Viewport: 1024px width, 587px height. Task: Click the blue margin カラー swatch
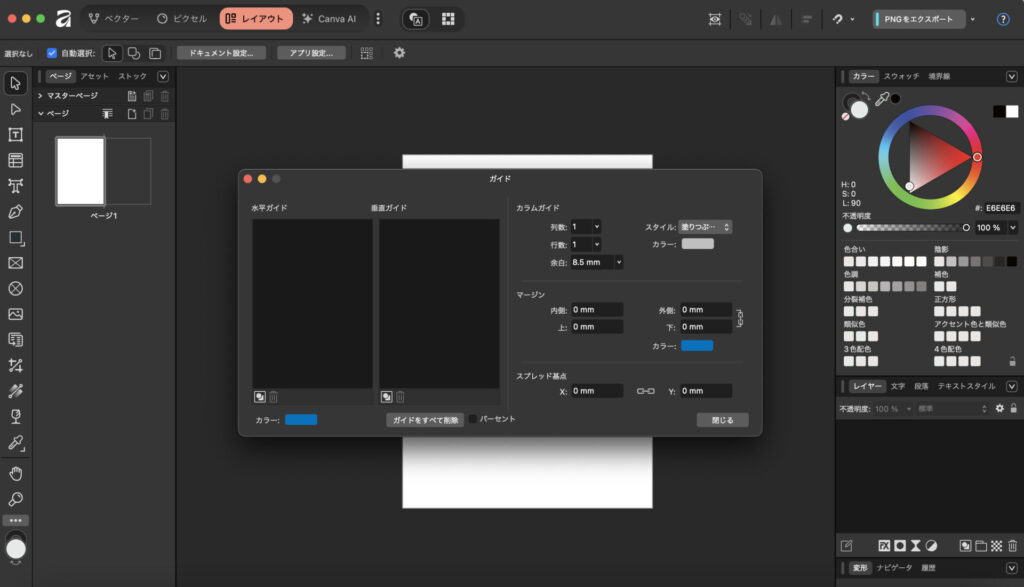[x=696, y=345]
